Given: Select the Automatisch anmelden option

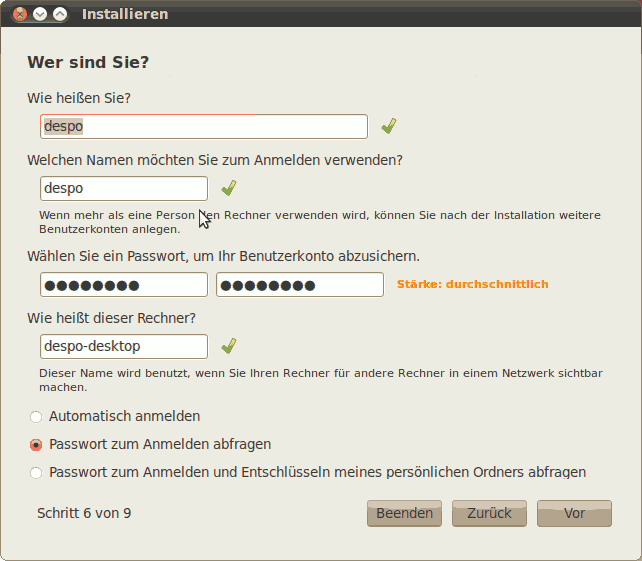Looking at the screenshot, I should [36, 416].
